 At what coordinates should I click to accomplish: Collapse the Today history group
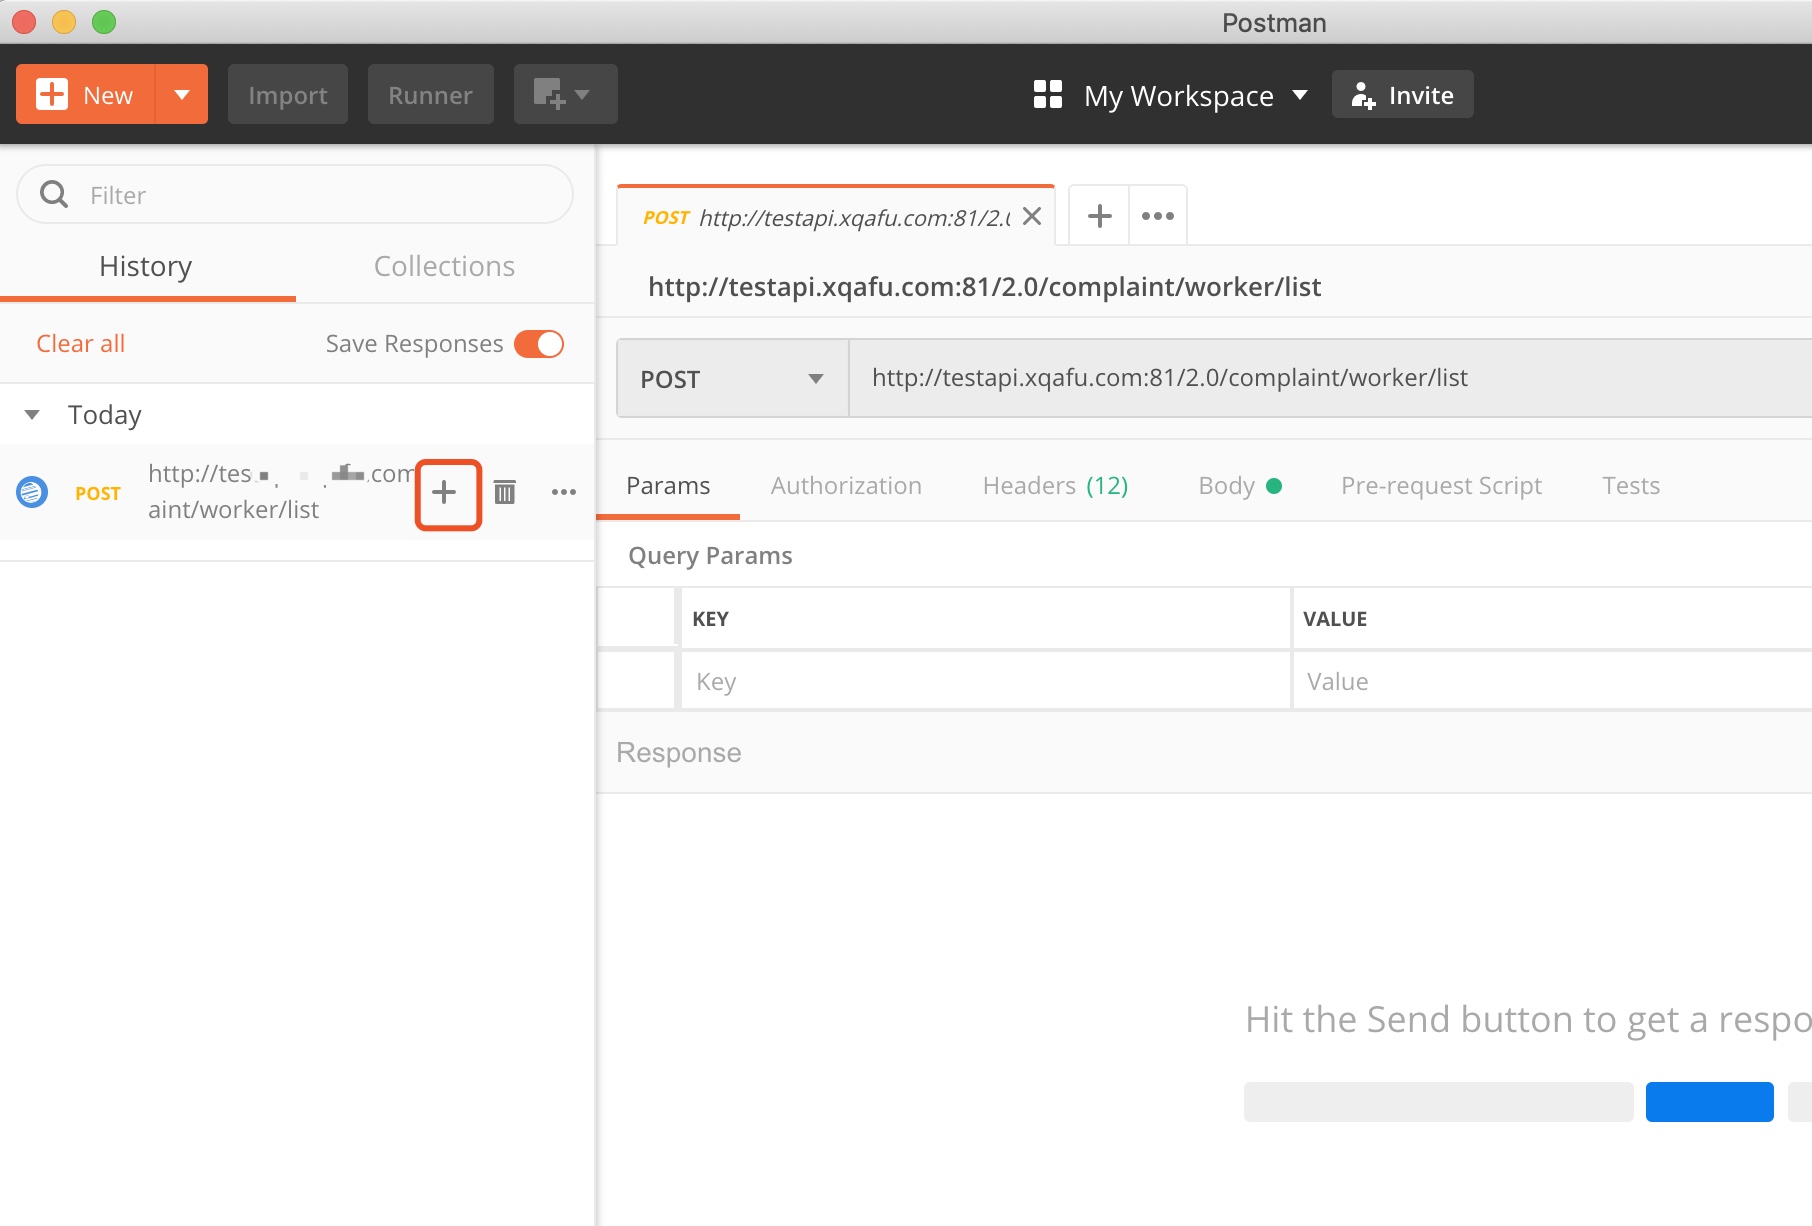click(32, 414)
